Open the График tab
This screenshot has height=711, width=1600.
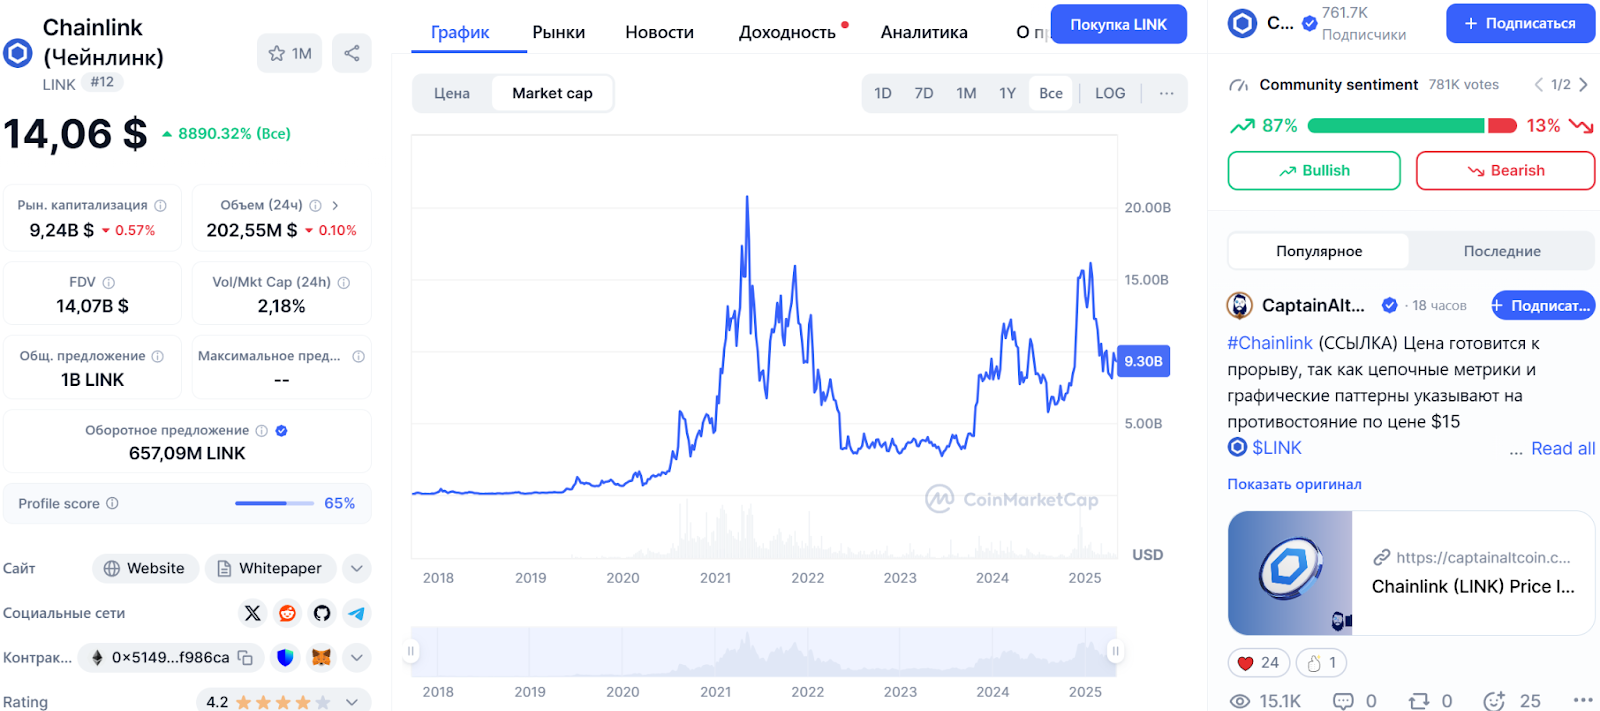pyautogui.click(x=460, y=32)
